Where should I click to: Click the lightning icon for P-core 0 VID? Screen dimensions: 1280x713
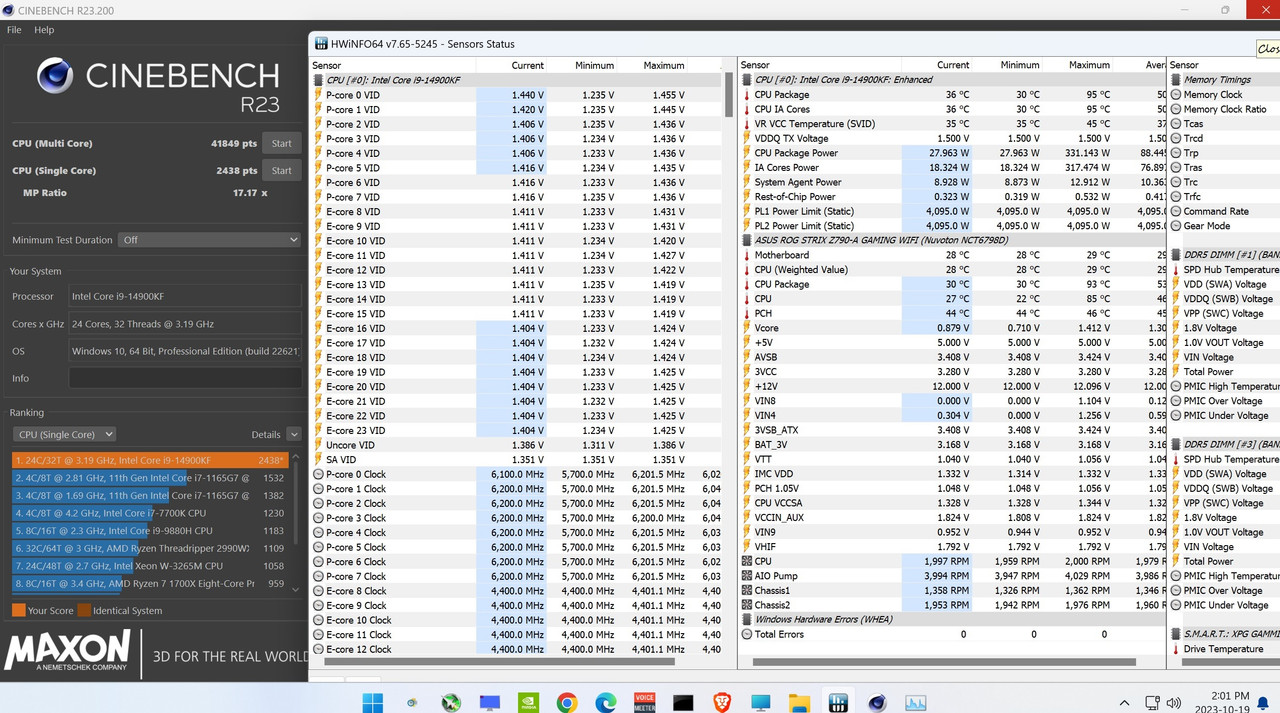coord(319,95)
